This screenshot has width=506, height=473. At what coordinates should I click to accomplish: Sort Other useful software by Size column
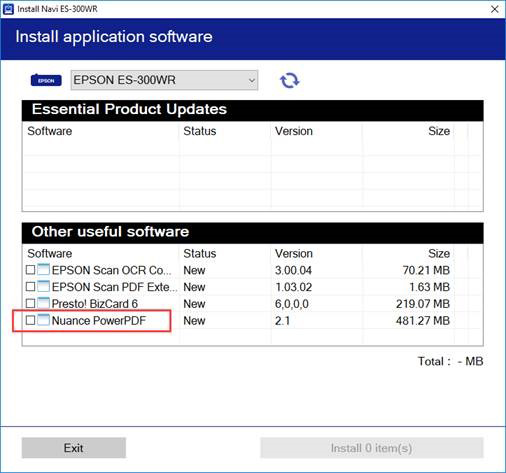point(439,253)
